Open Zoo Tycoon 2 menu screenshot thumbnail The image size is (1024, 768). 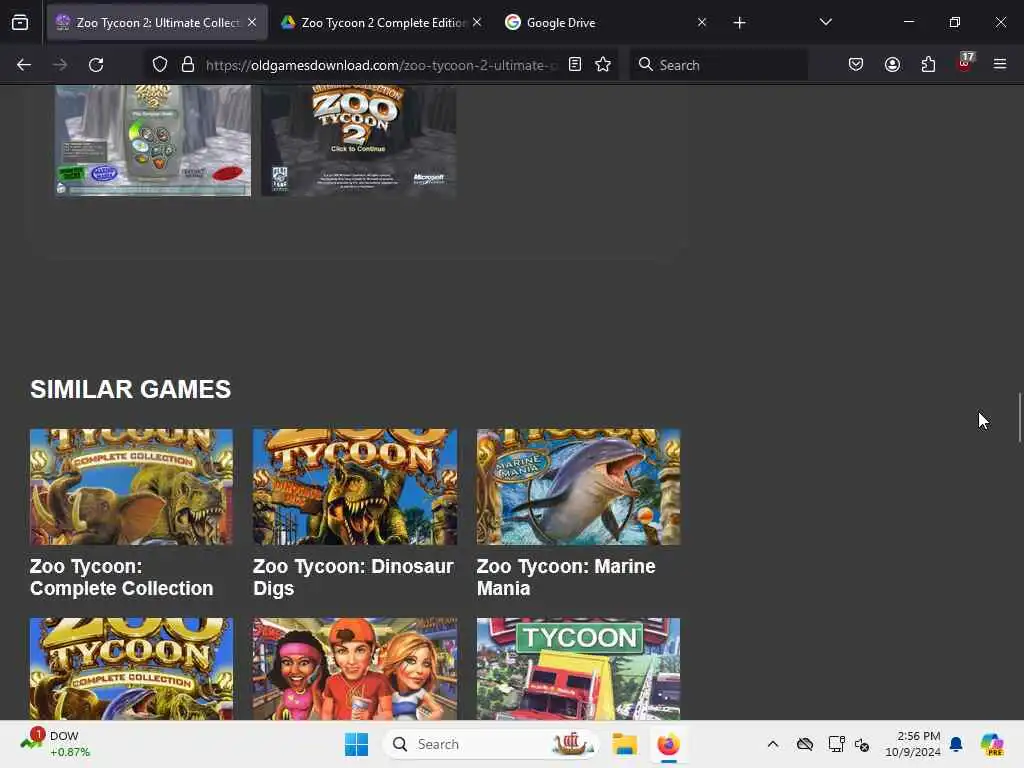(153, 140)
